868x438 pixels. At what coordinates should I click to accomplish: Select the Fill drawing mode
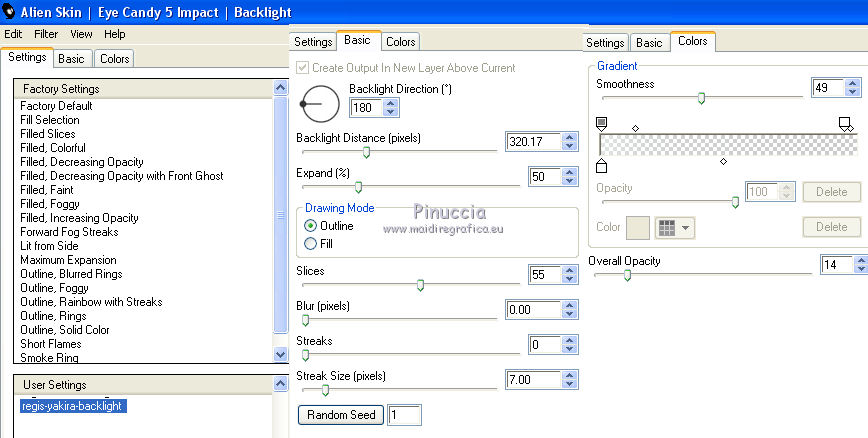coord(311,244)
